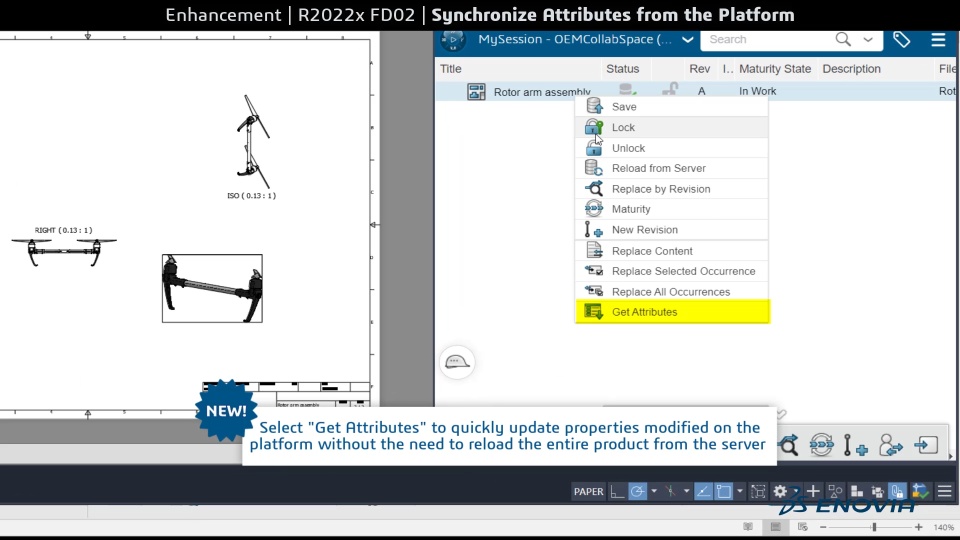The image size is (960, 540).
Task: Open the Polar tracking dropdown arrow
Action: pyautogui.click(x=654, y=492)
